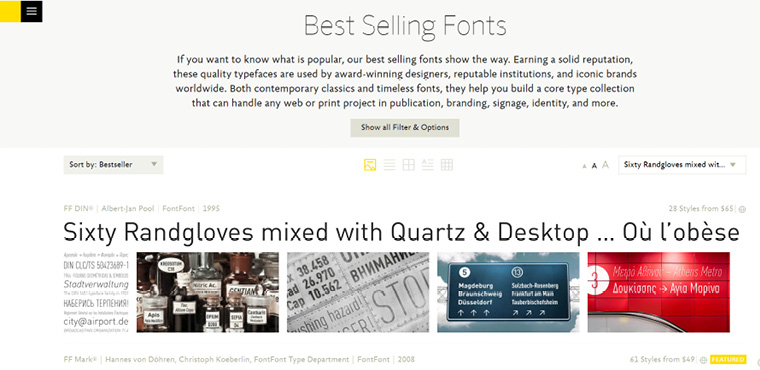Click the yellow logo square
This screenshot has height=370, width=760.
10,11
